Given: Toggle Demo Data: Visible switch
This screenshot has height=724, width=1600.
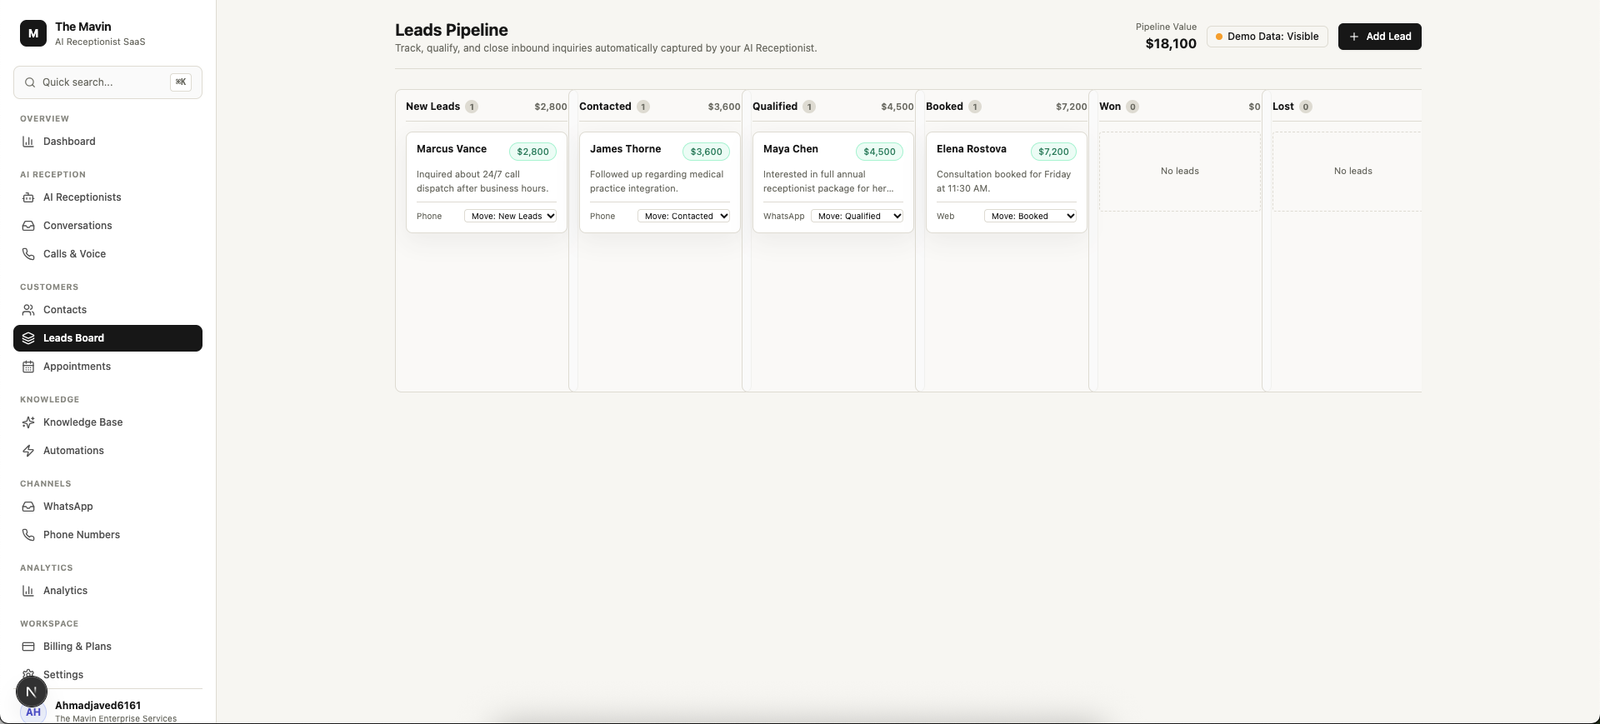Looking at the screenshot, I should point(1267,36).
